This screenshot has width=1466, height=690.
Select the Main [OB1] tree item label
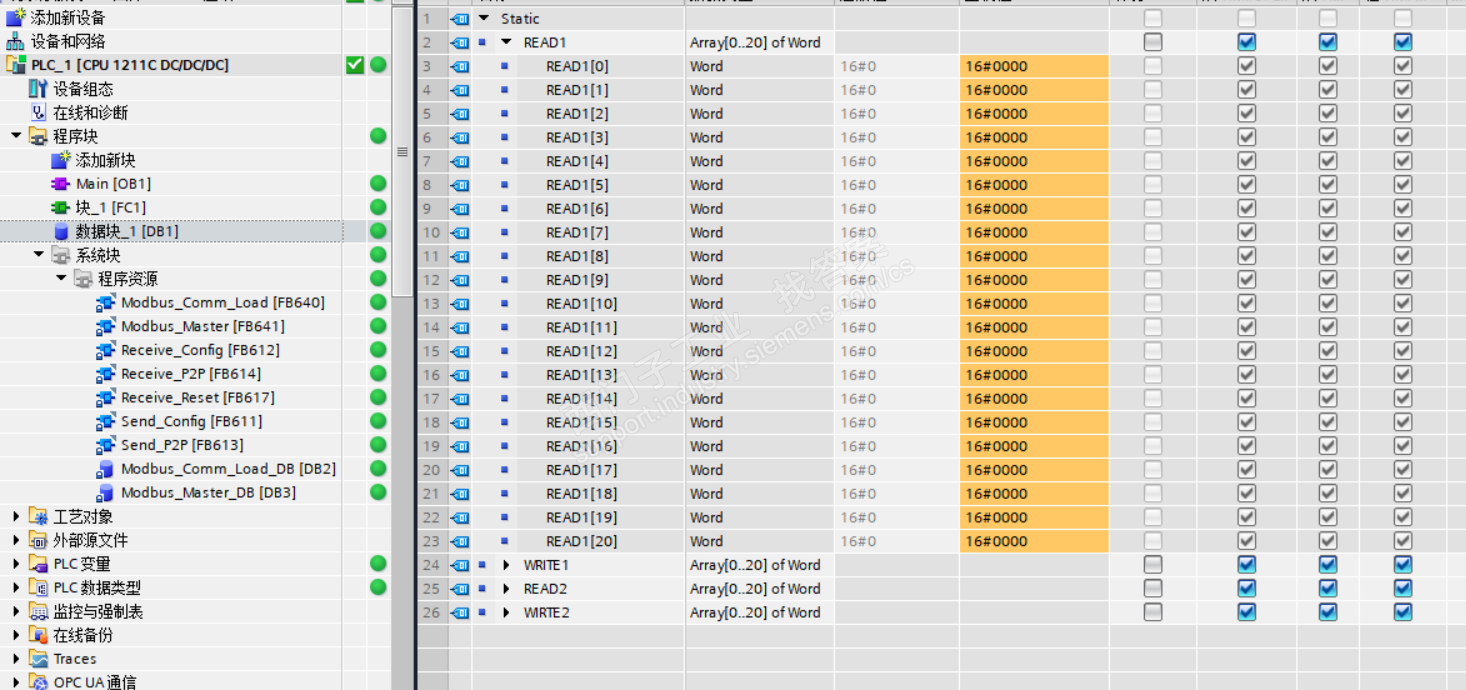[x=113, y=184]
